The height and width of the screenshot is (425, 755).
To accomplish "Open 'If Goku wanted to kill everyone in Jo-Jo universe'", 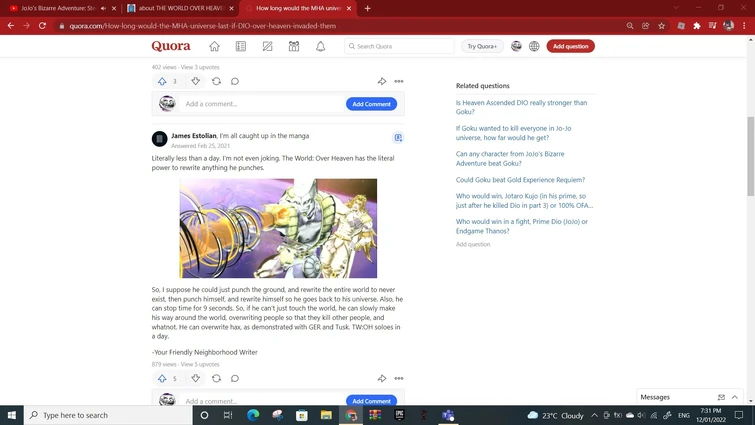I will tap(513, 133).
